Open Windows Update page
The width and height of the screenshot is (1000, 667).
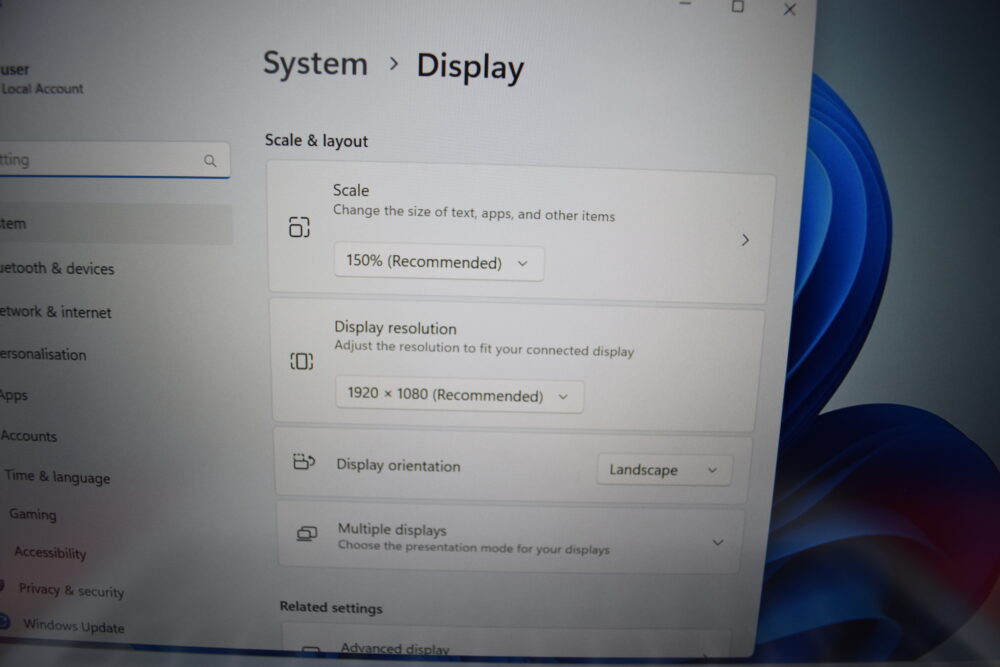(73, 626)
